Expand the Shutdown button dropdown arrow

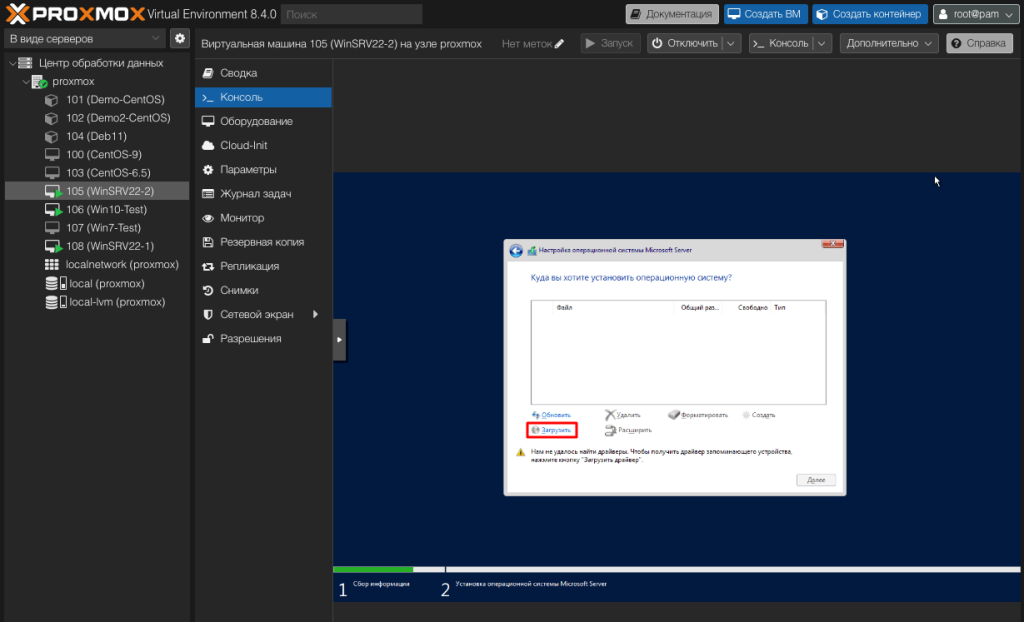[x=731, y=44]
